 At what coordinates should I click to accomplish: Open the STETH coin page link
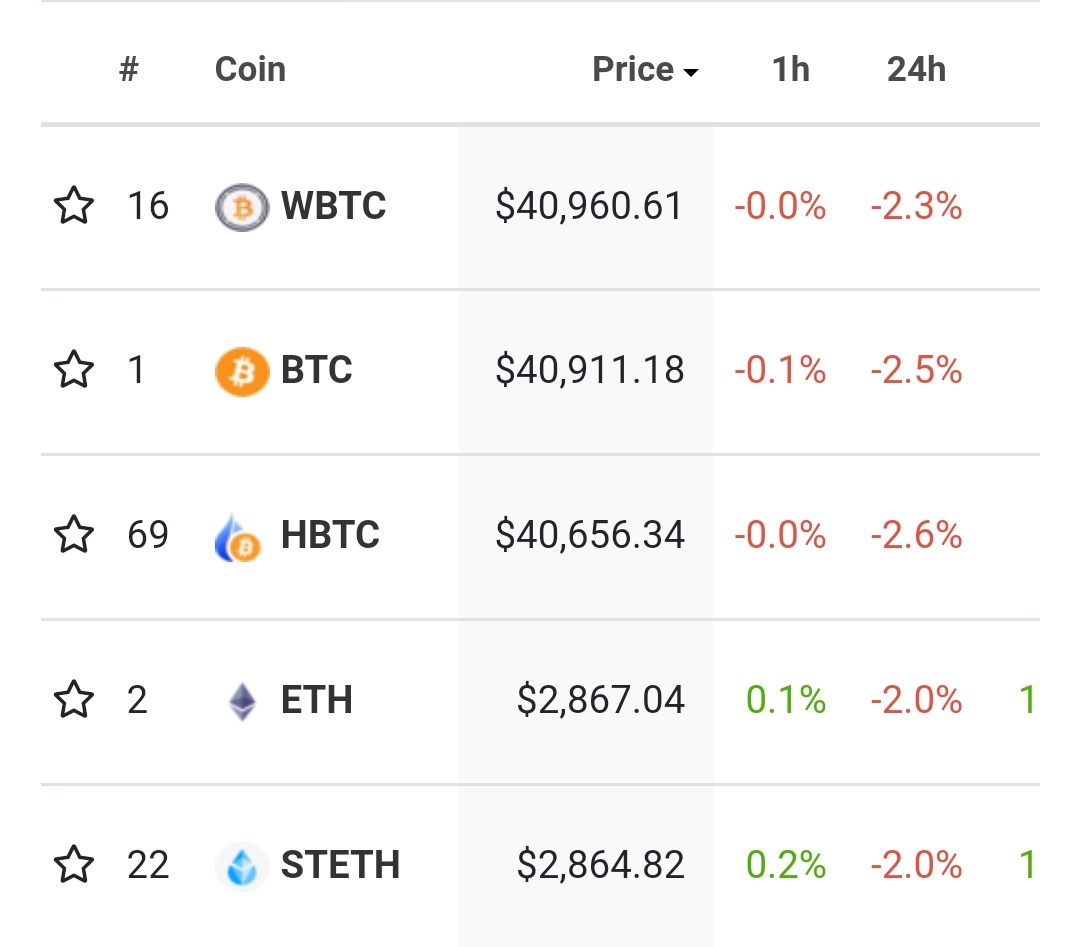[x=340, y=865]
